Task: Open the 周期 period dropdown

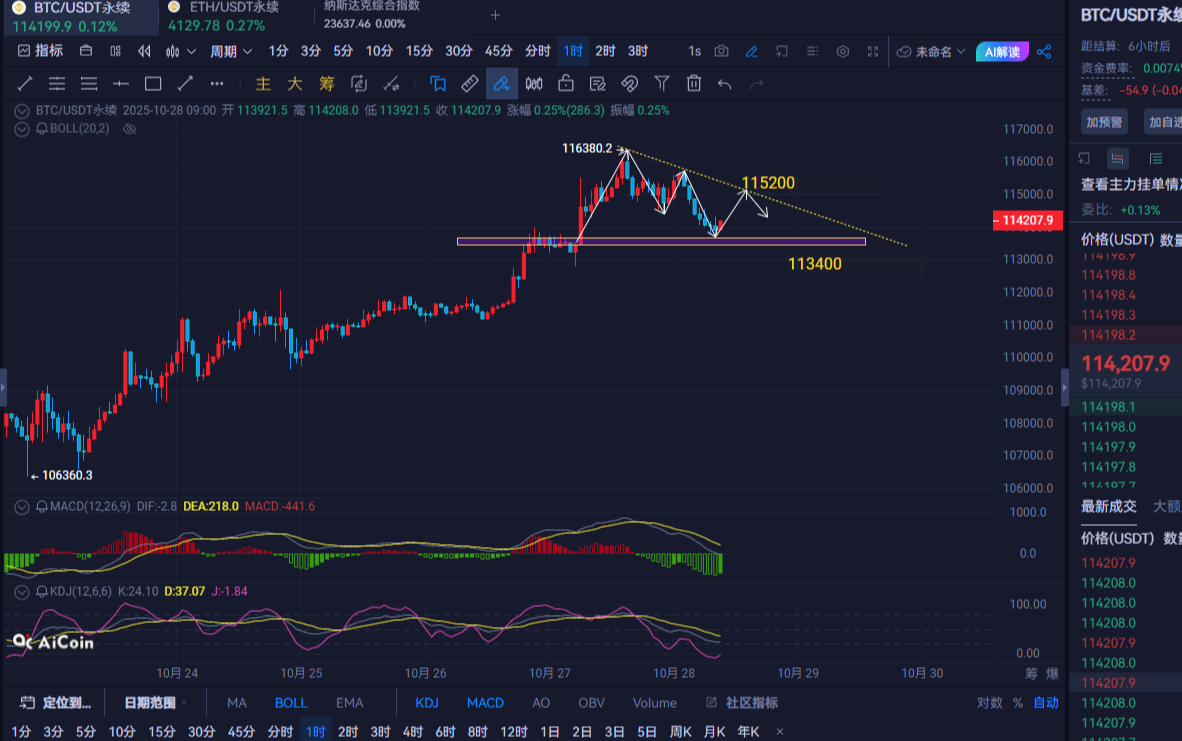Action: click(229, 51)
